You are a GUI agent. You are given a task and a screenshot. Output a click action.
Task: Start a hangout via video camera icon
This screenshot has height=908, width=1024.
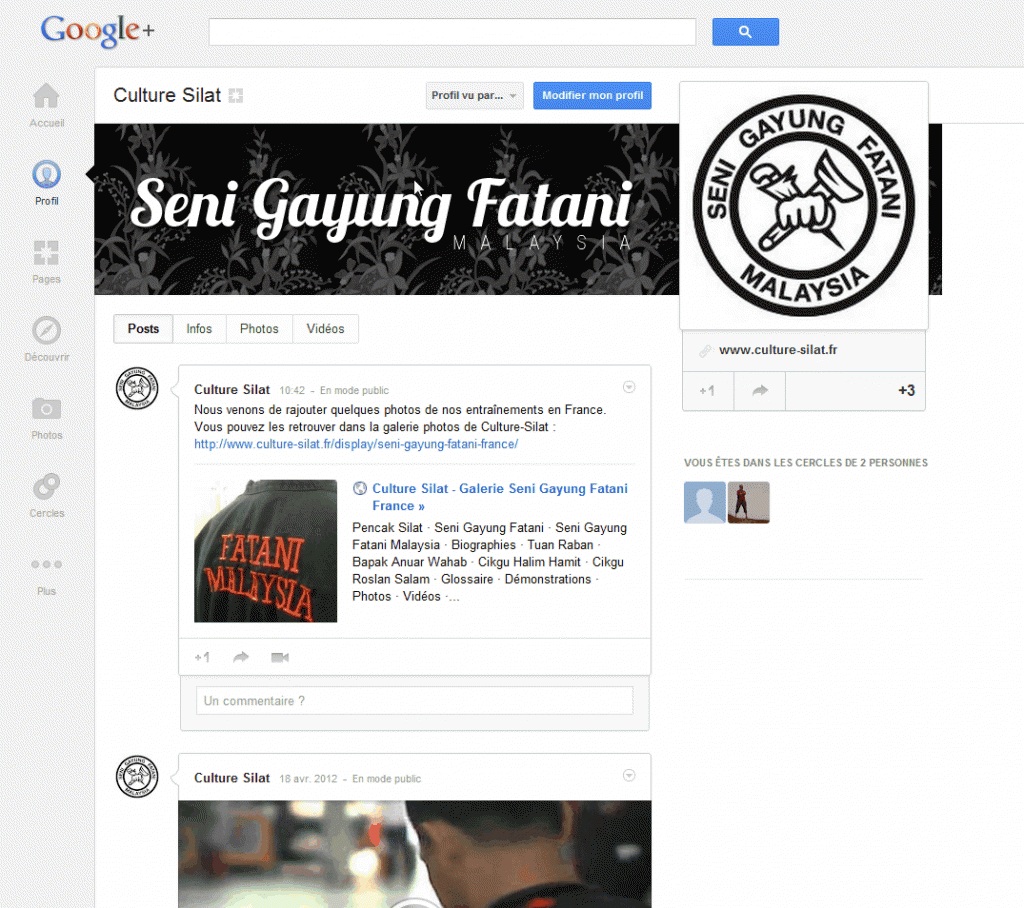pyautogui.click(x=280, y=657)
